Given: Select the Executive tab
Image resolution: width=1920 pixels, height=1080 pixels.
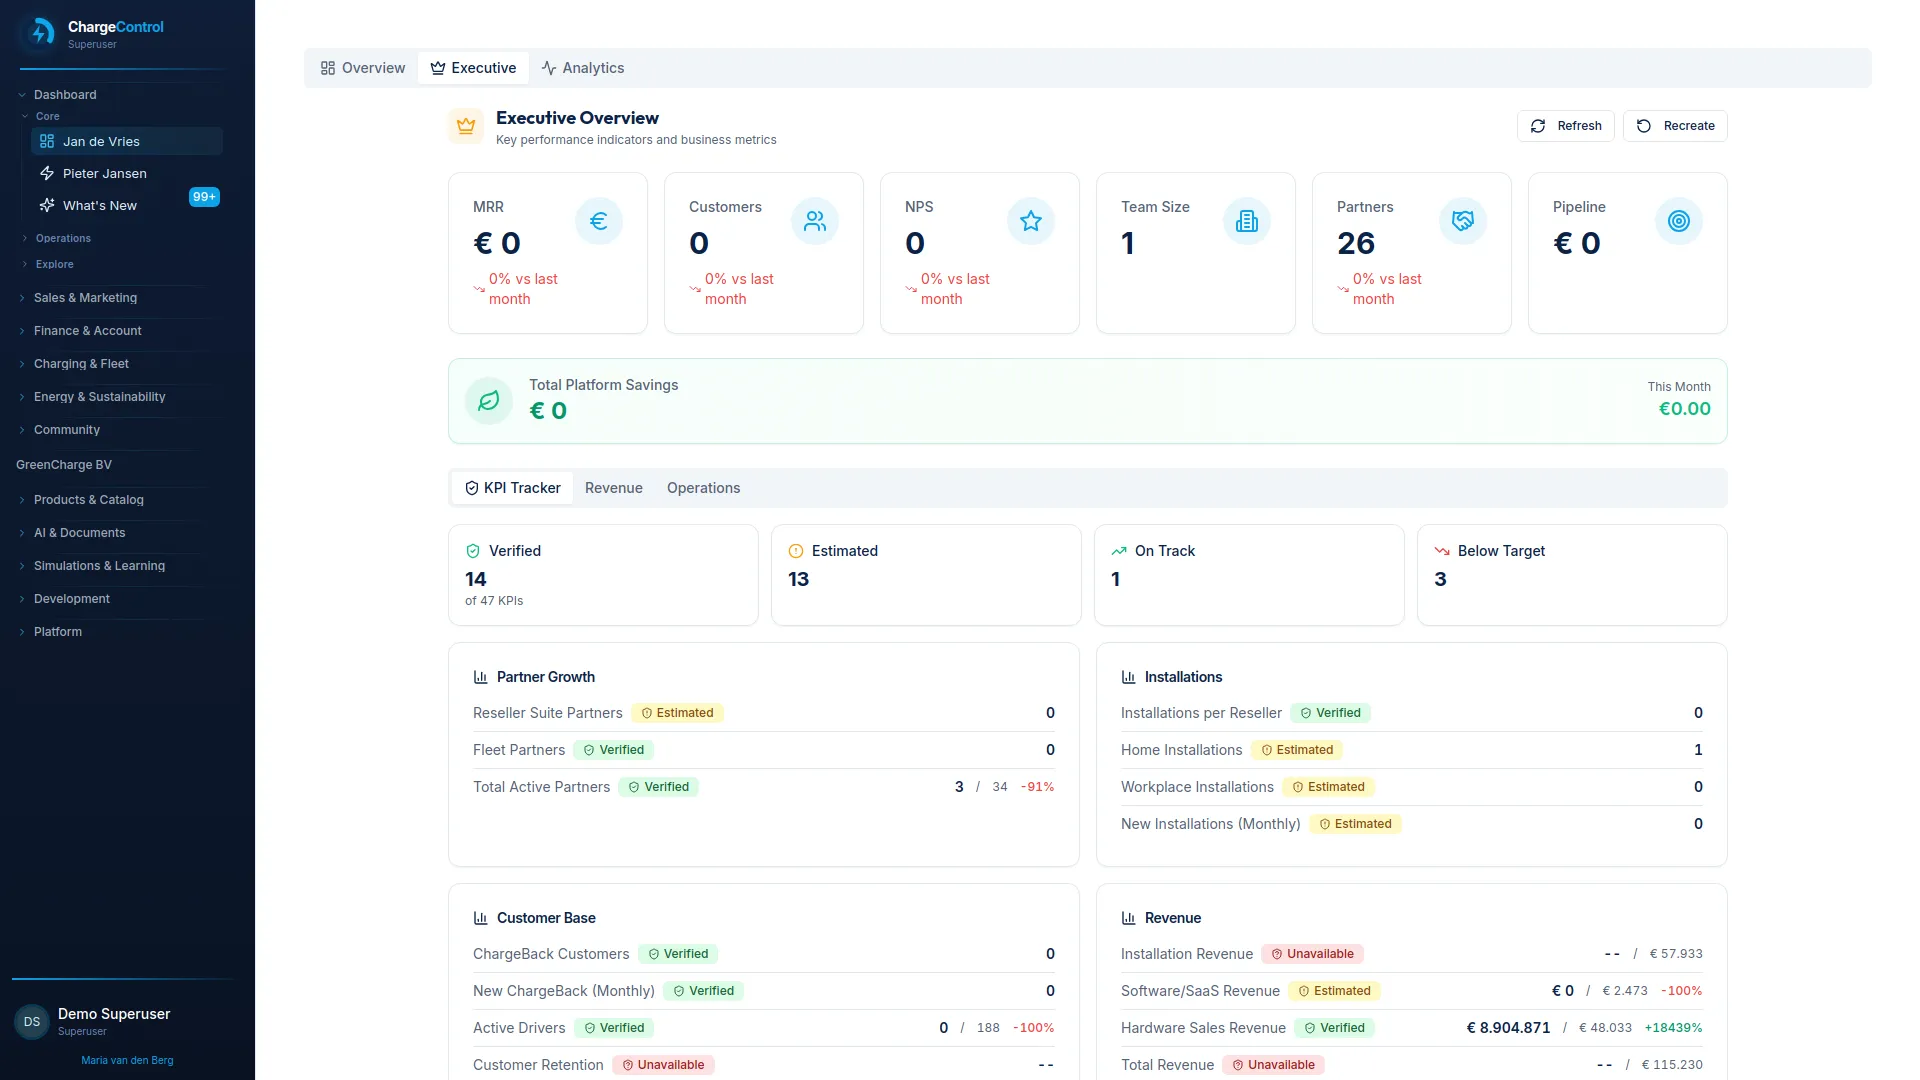Looking at the screenshot, I should point(474,68).
